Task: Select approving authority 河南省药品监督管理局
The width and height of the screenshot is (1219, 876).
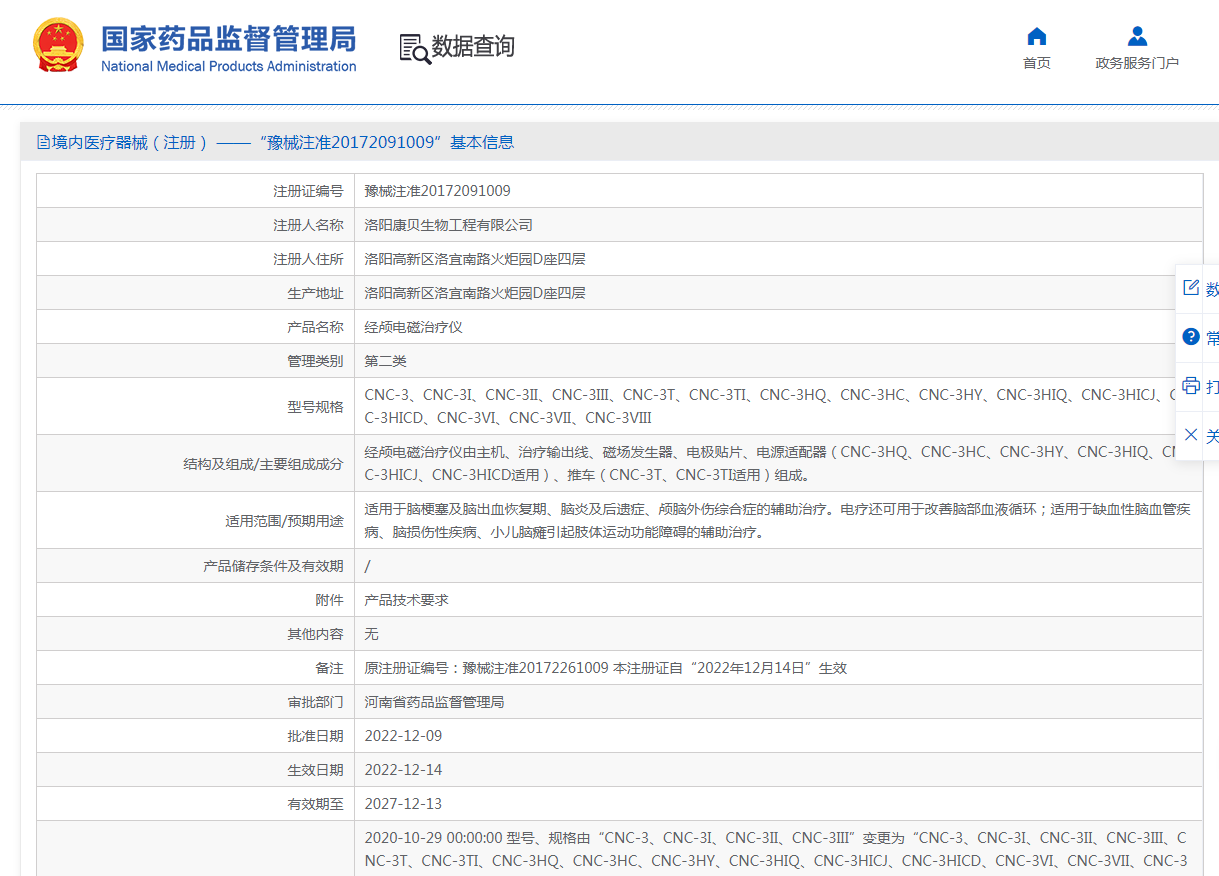Action: point(434,702)
